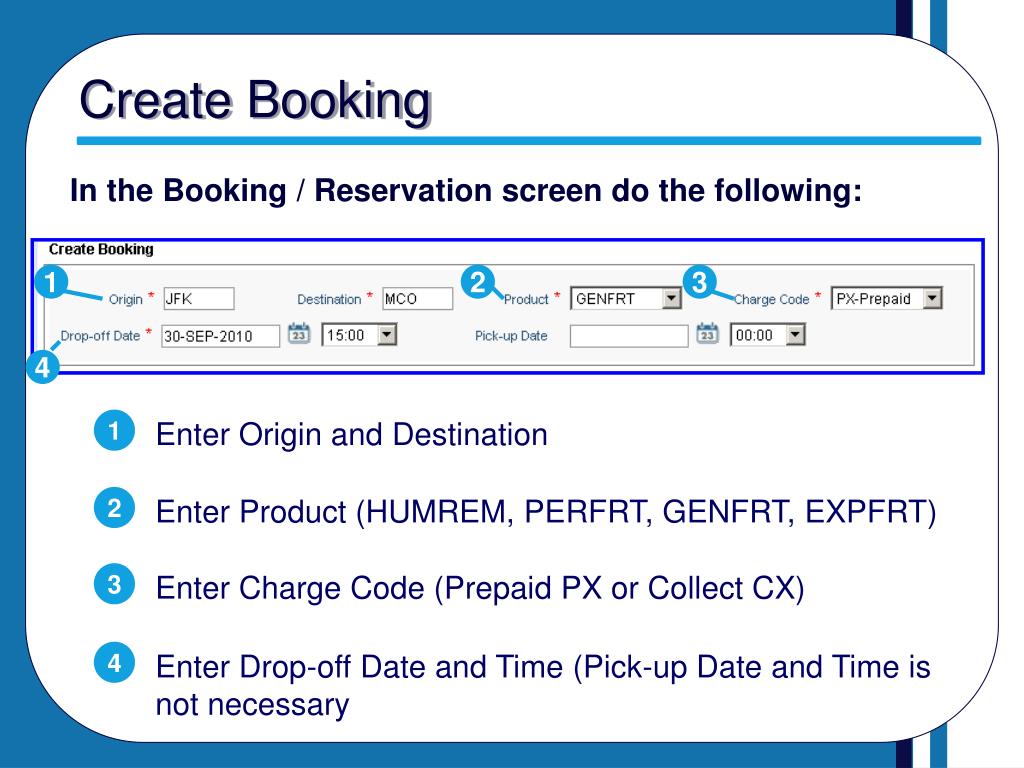
Task: Open the drop-off time dropdown showing 15:00
Action: pos(387,335)
